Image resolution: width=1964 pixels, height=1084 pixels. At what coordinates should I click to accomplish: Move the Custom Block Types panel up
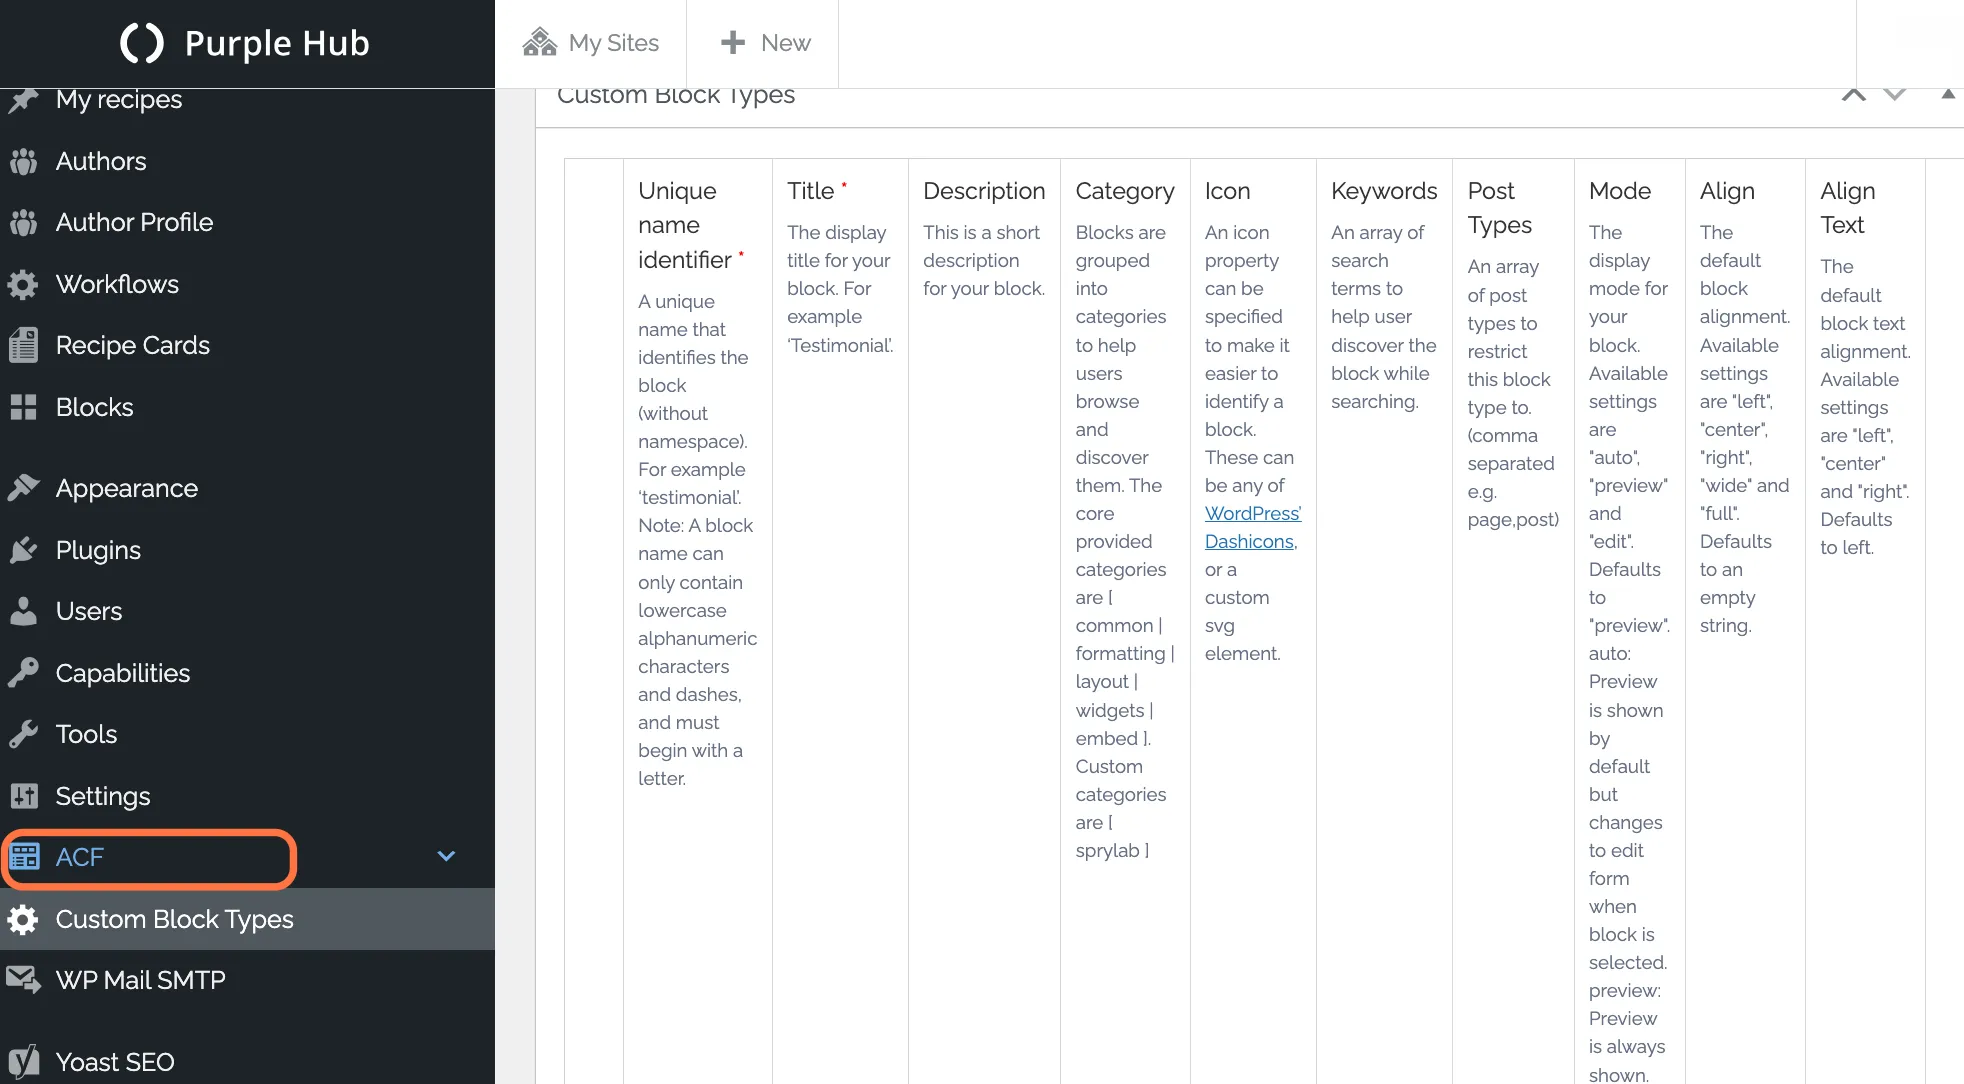[1854, 95]
